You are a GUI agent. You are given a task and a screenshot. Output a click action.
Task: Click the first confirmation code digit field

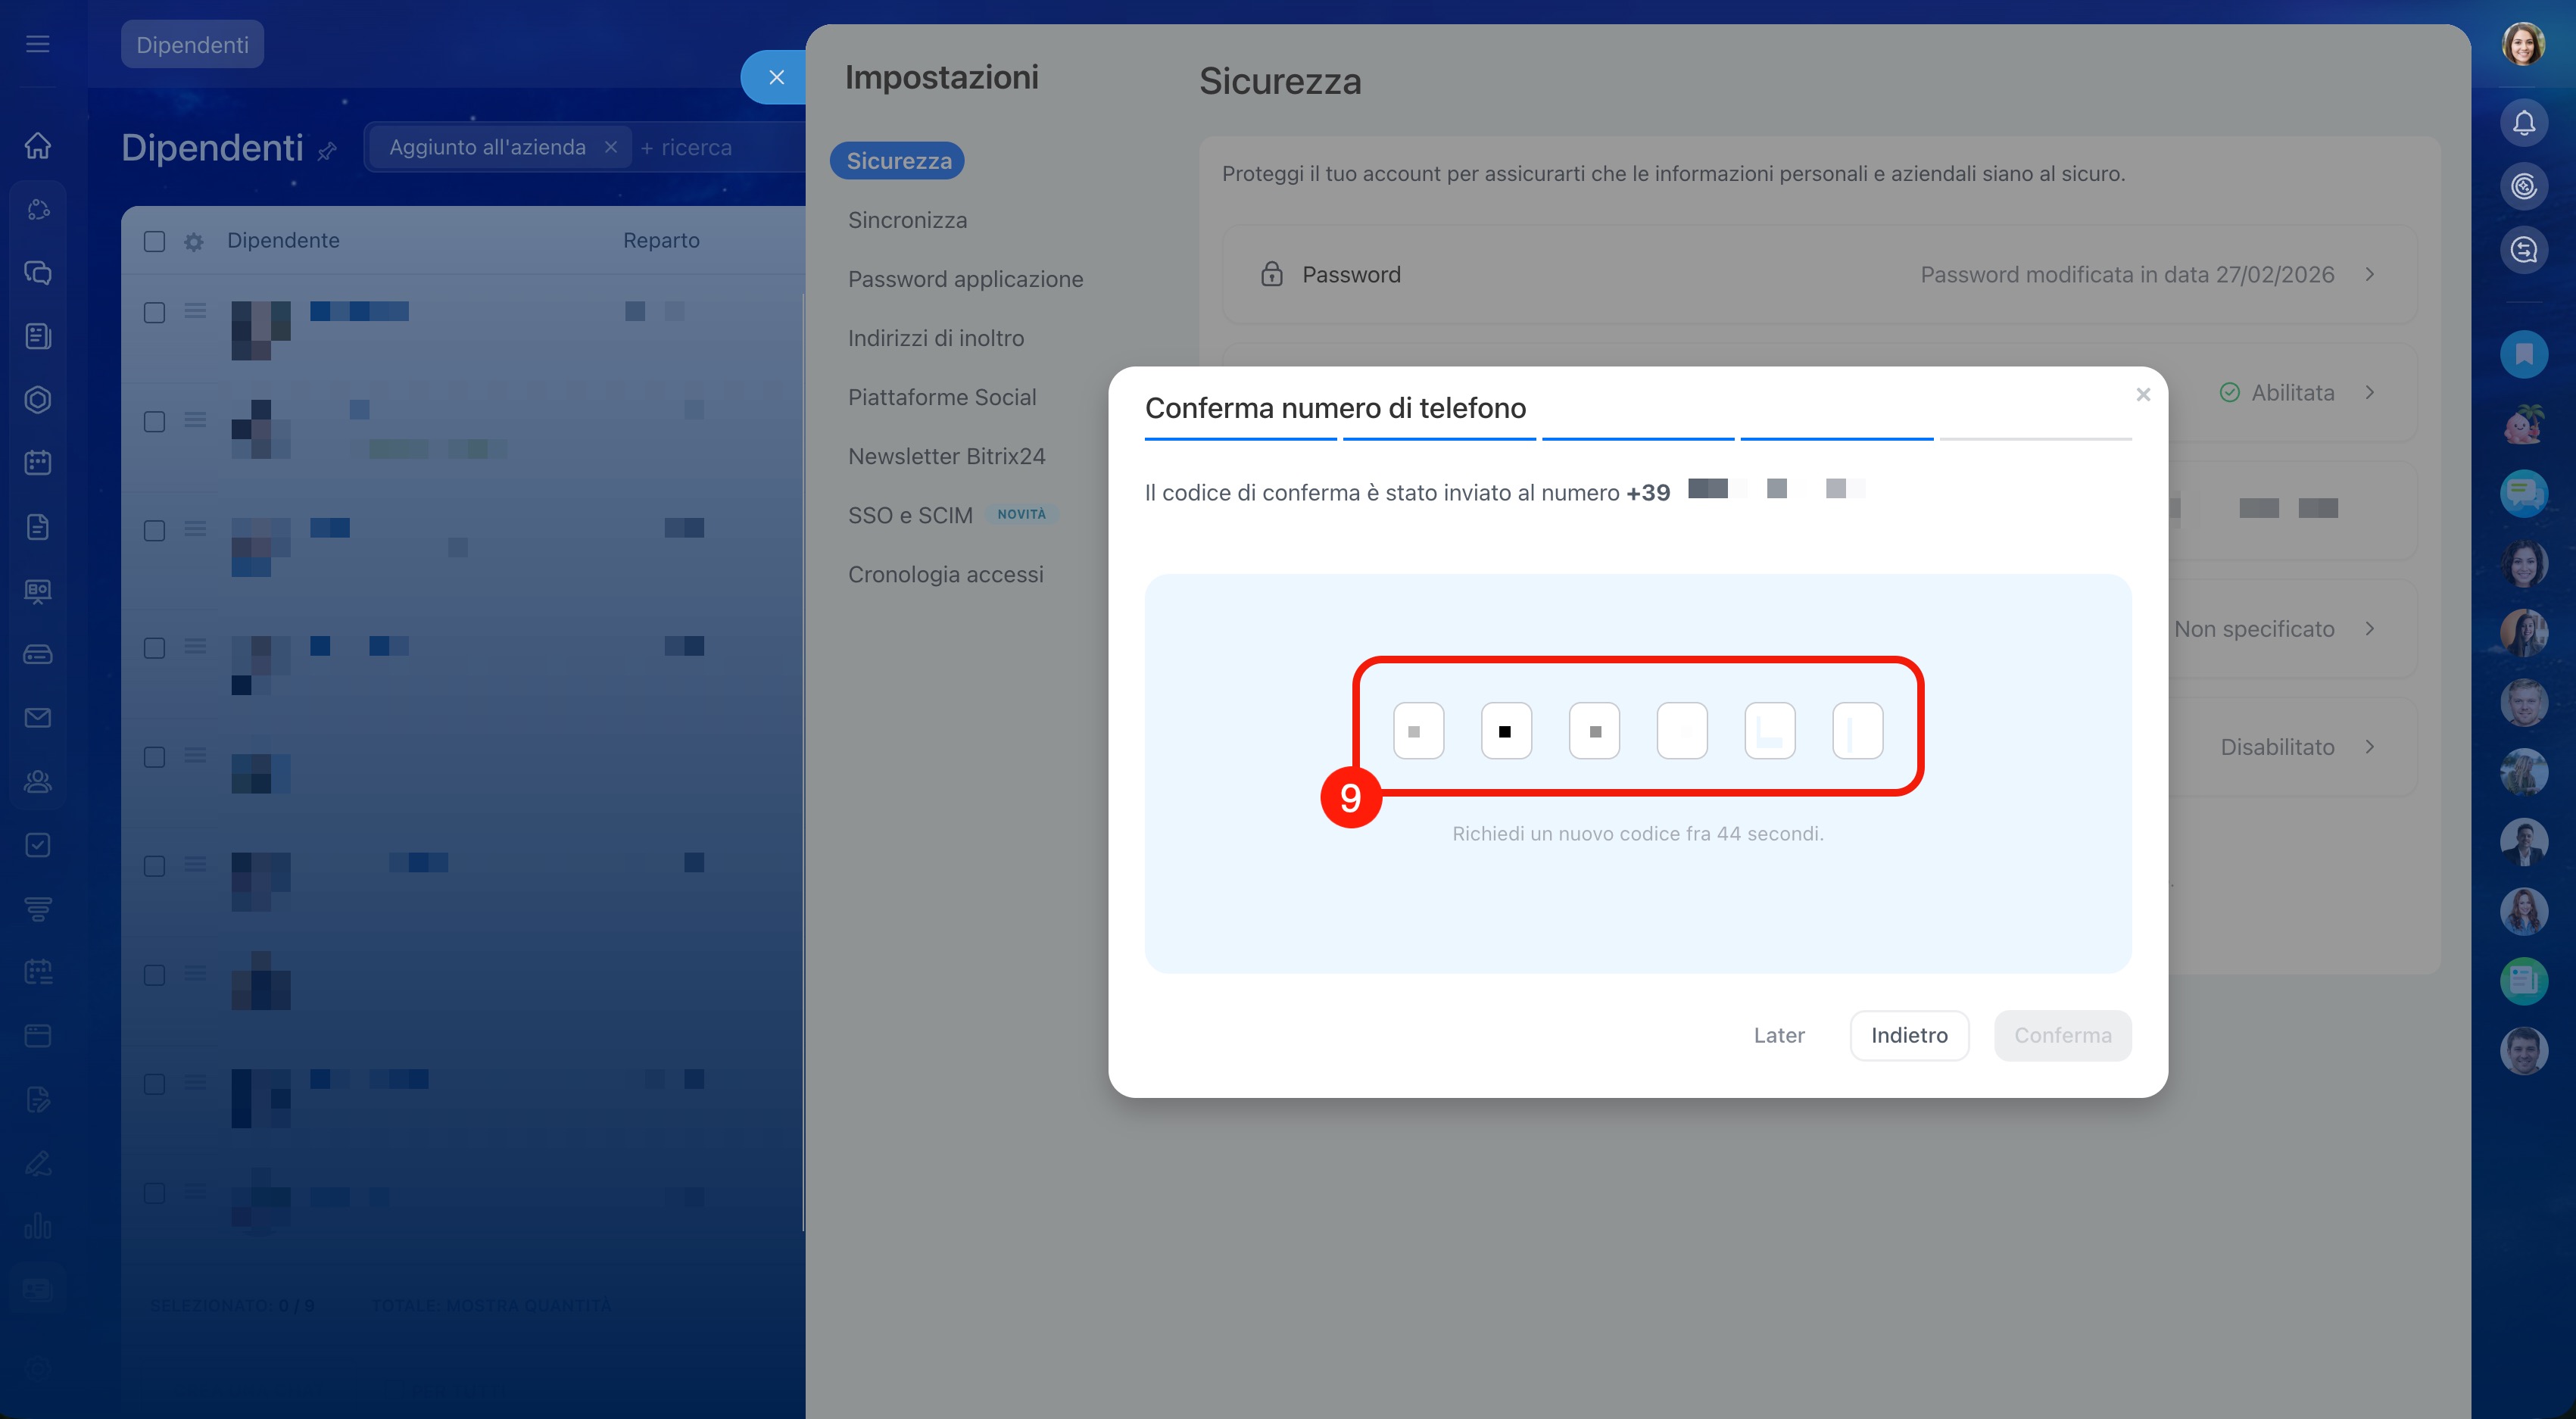1417,731
